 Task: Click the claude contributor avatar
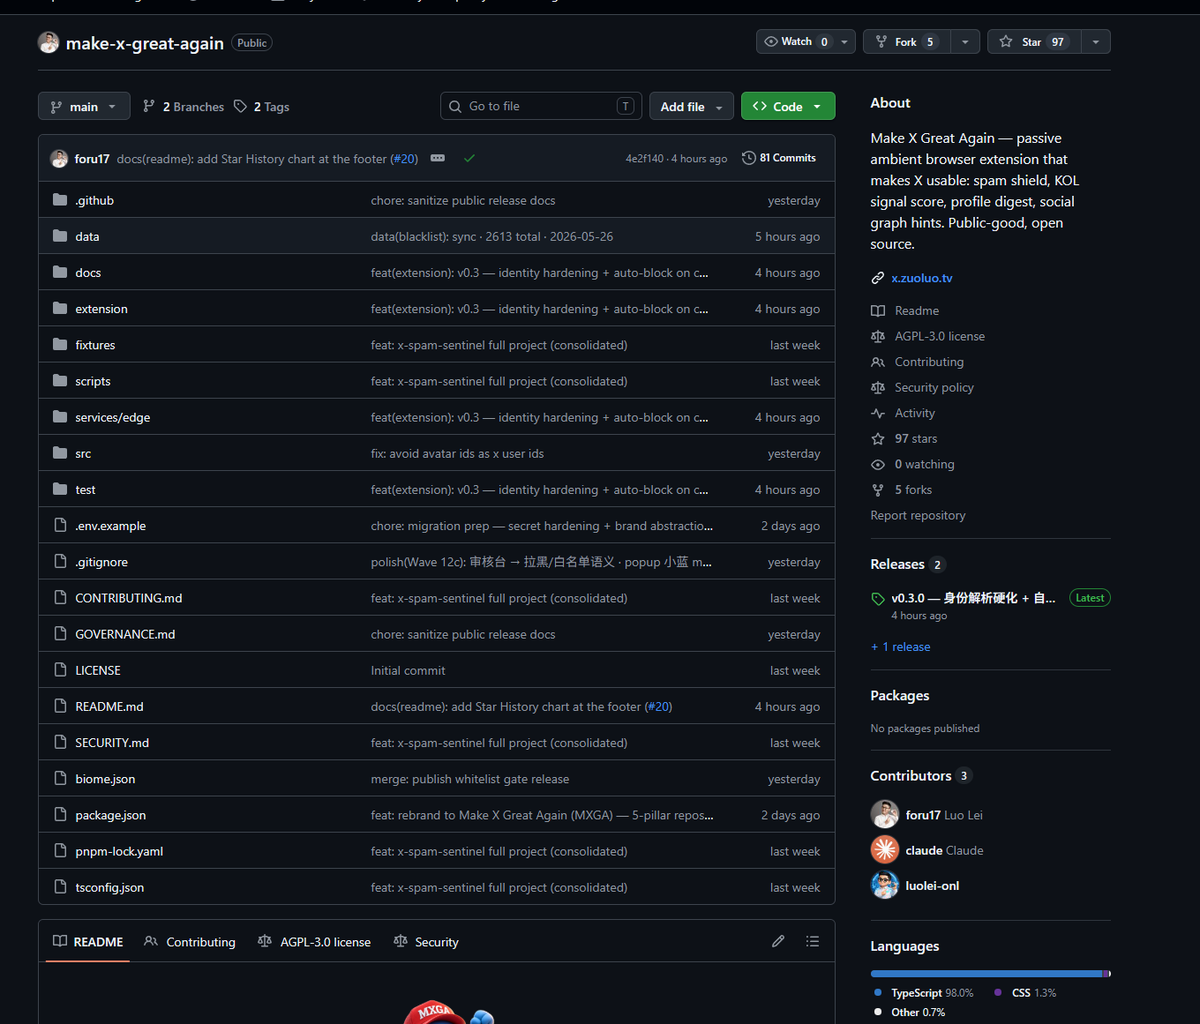tap(885, 850)
